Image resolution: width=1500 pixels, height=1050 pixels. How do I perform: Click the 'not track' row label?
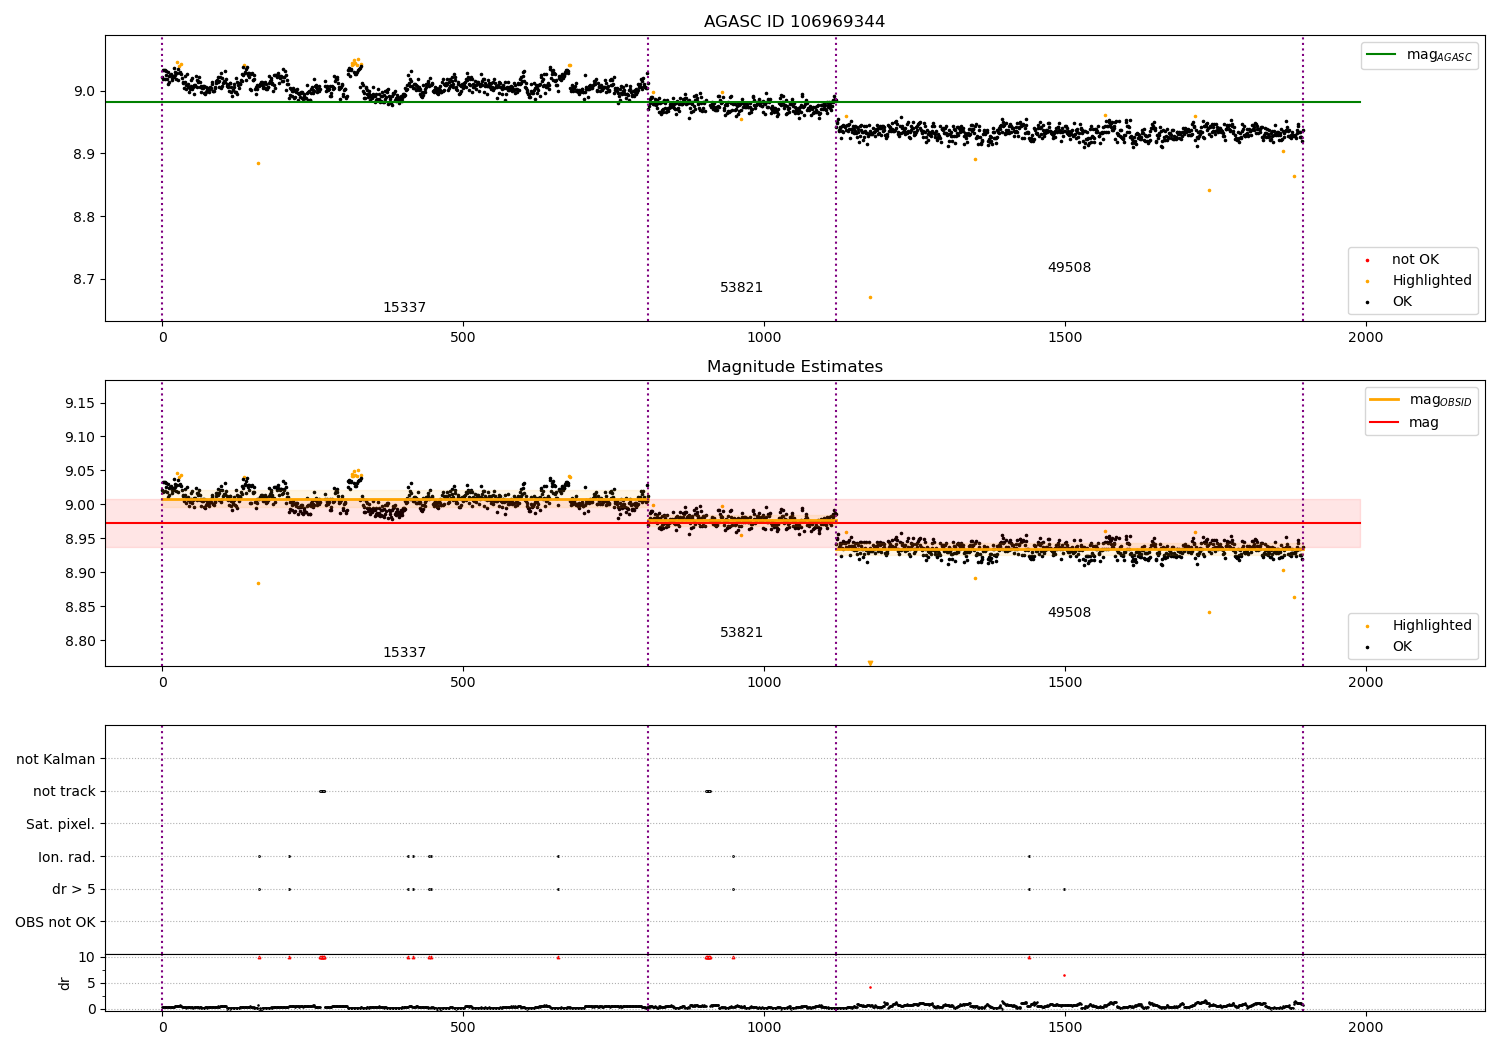click(x=64, y=791)
